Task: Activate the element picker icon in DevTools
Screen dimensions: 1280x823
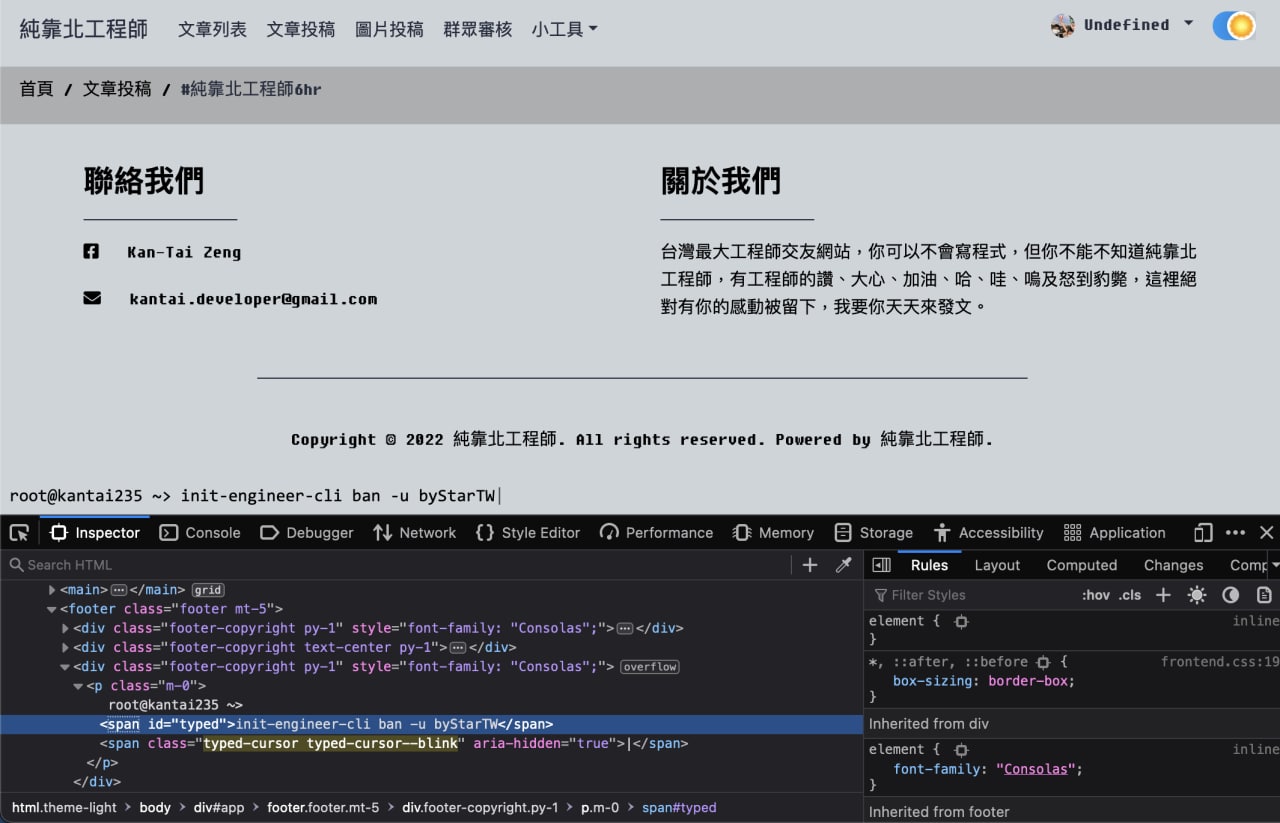Action: 19,533
